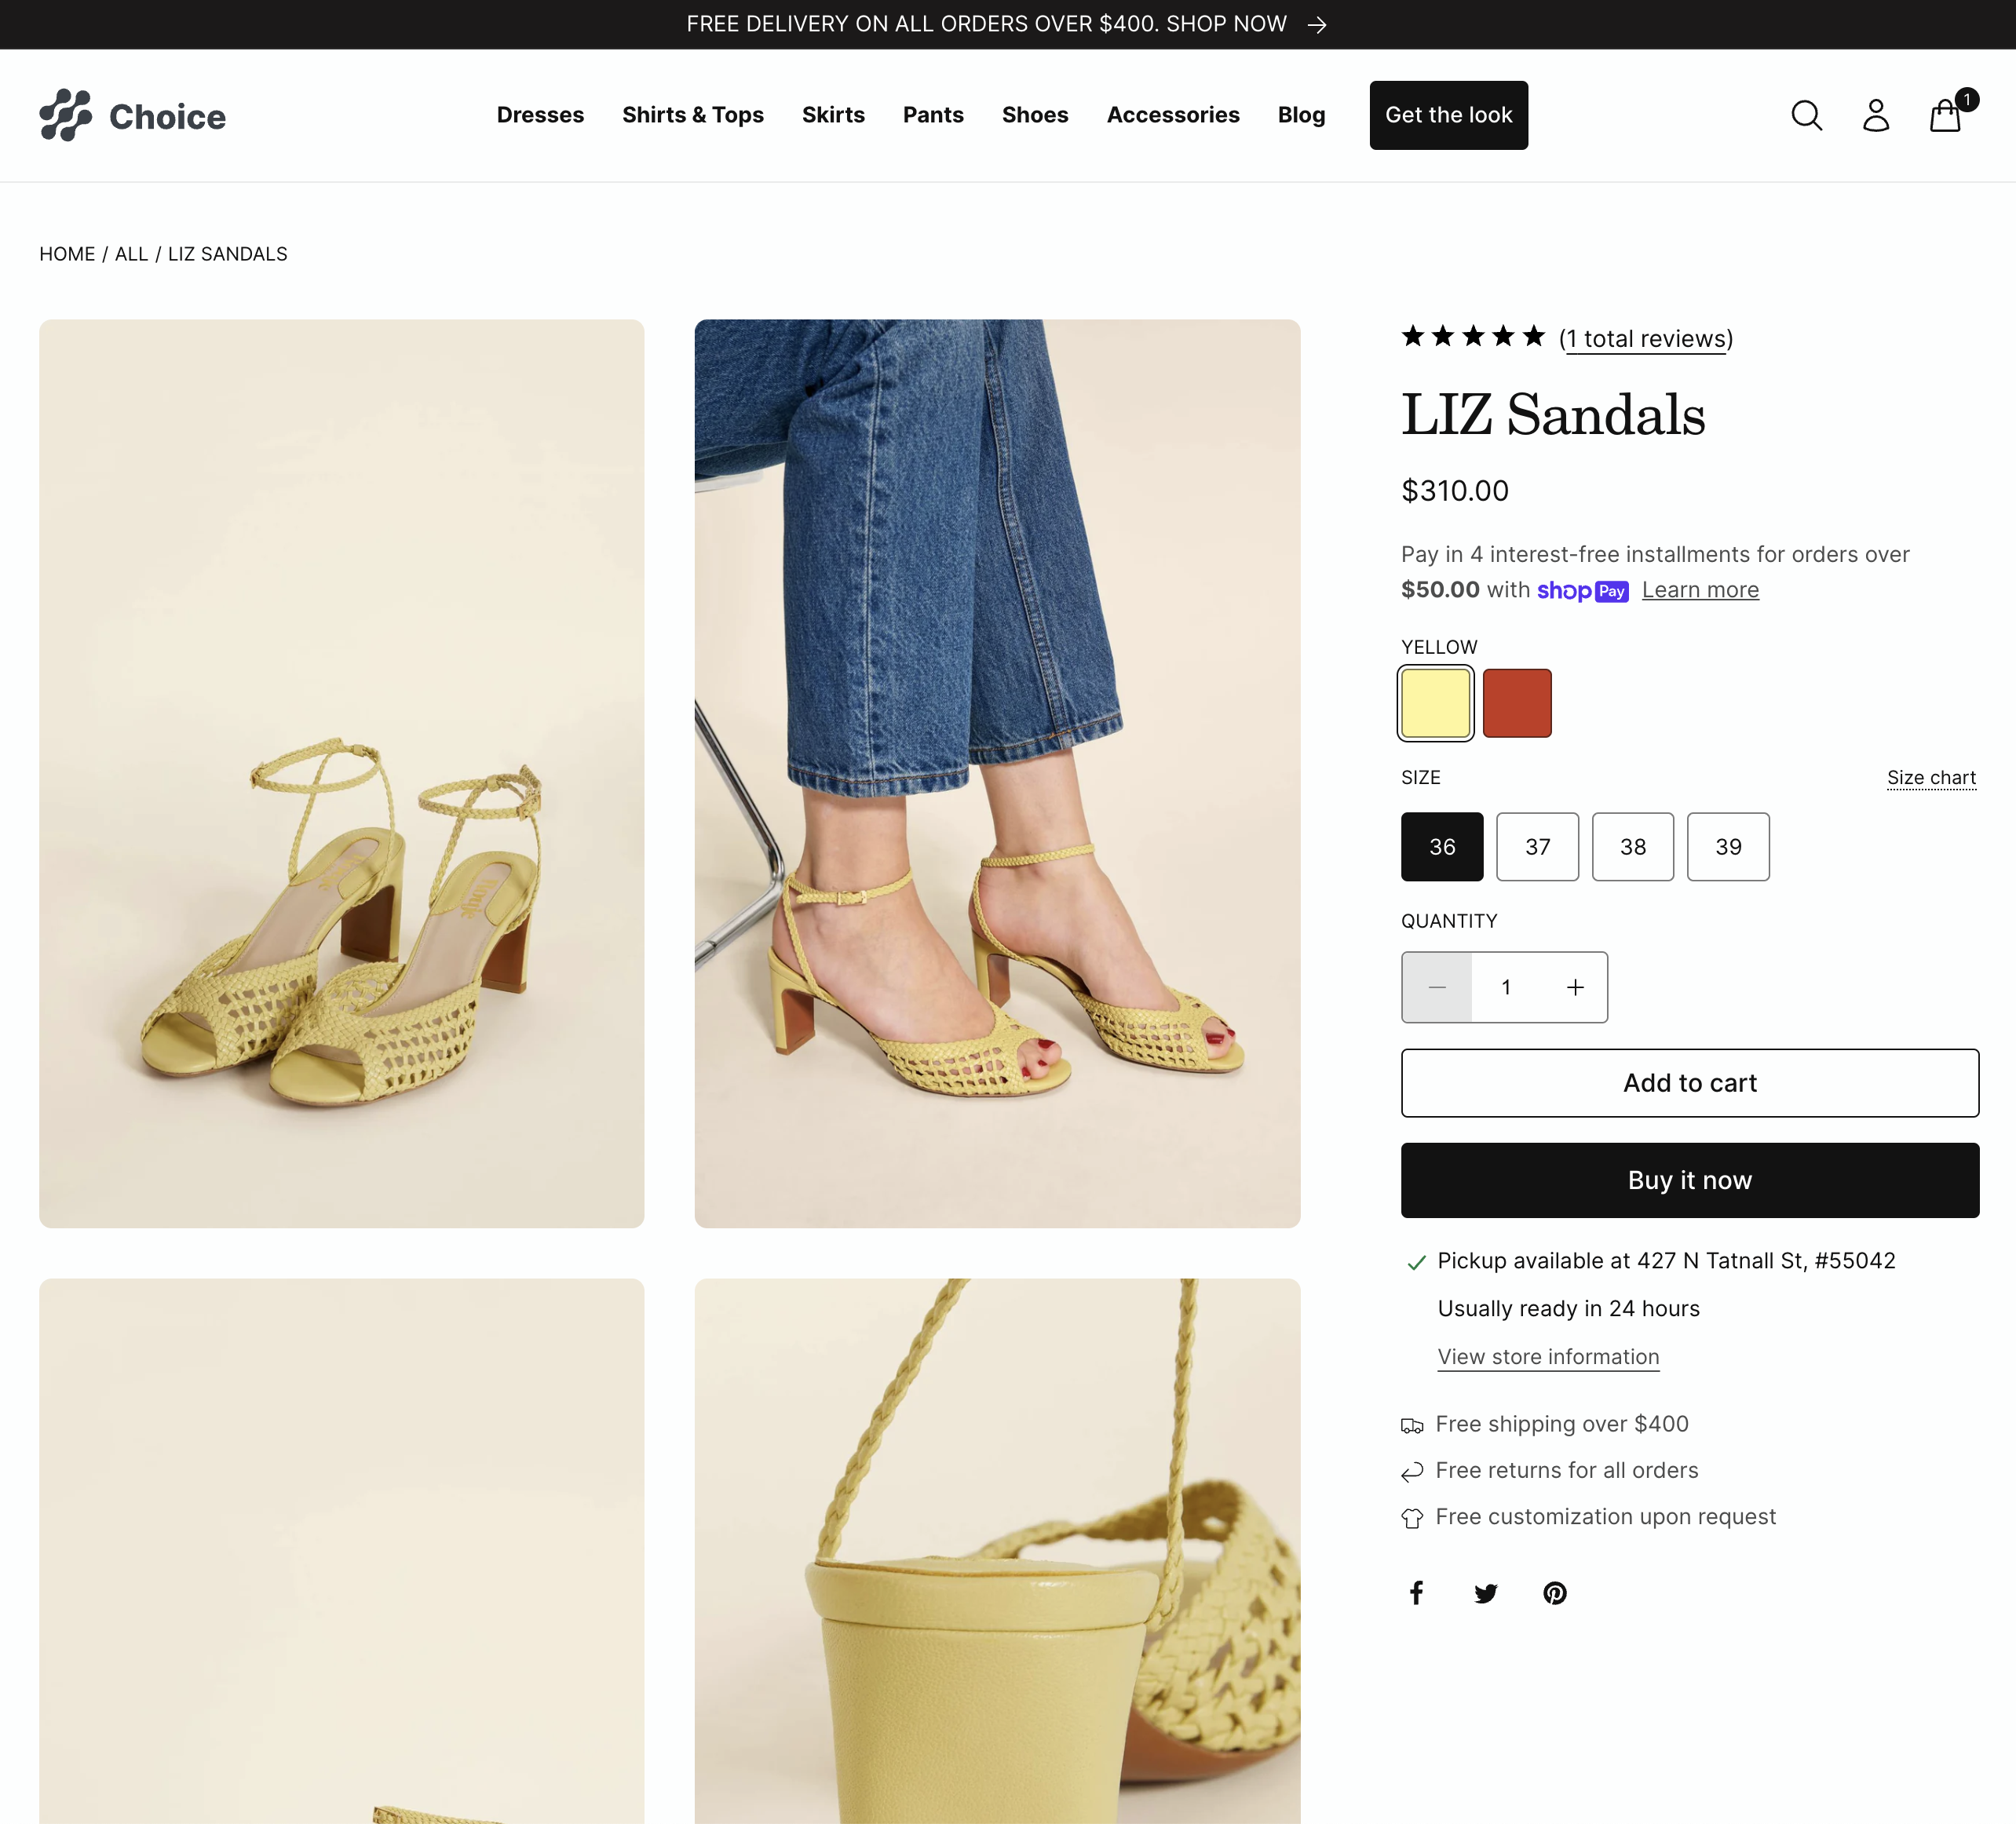Screen dimensions: 2016x1824
Task: Open the account profile icon
Action: pos(1876,116)
